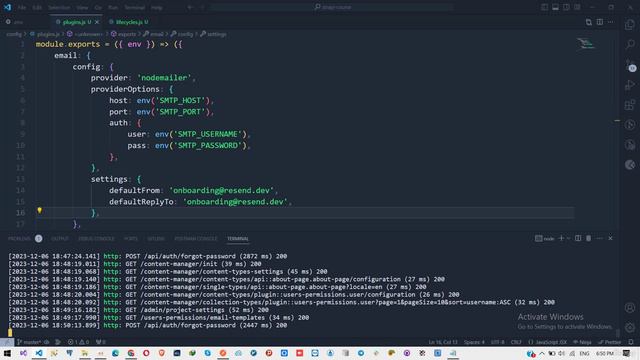Image resolution: width=640 pixels, height=360 pixels.
Task: Toggle the panel layout icon
Action: coord(555,7)
